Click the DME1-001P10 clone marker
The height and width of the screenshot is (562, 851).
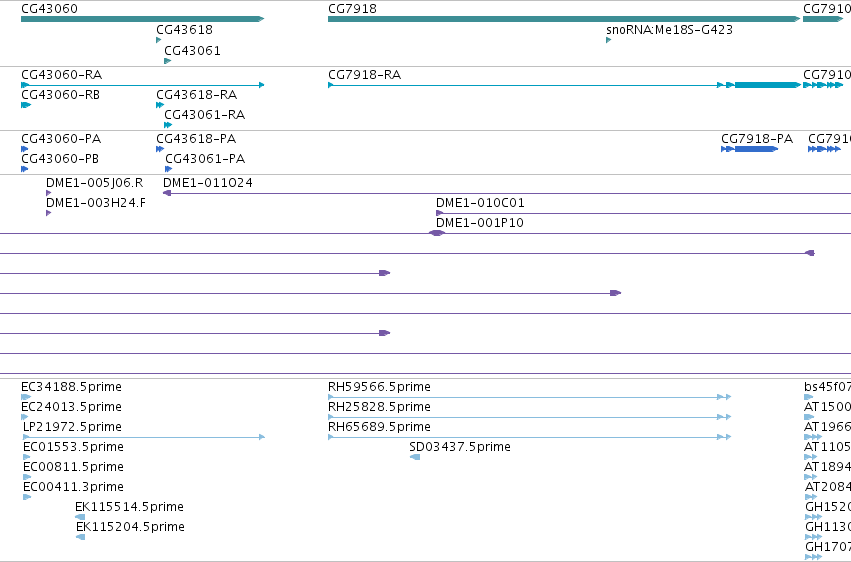pos(437,233)
